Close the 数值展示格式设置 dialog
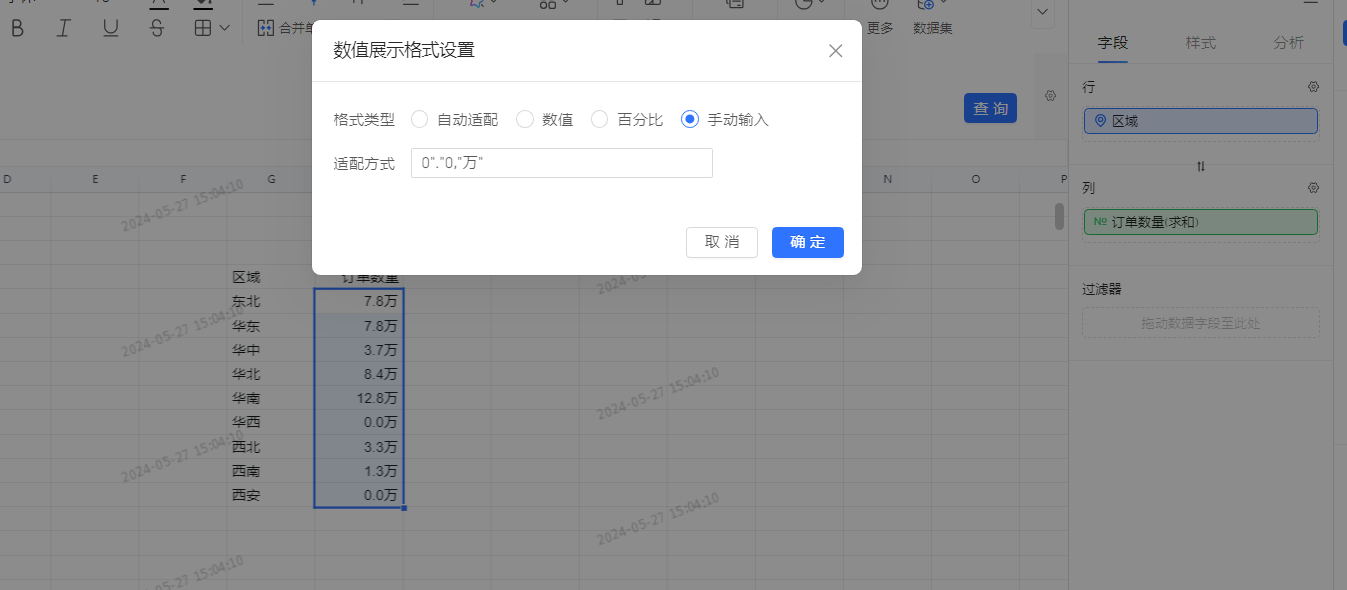1347x590 pixels. [x=835, y=51]
